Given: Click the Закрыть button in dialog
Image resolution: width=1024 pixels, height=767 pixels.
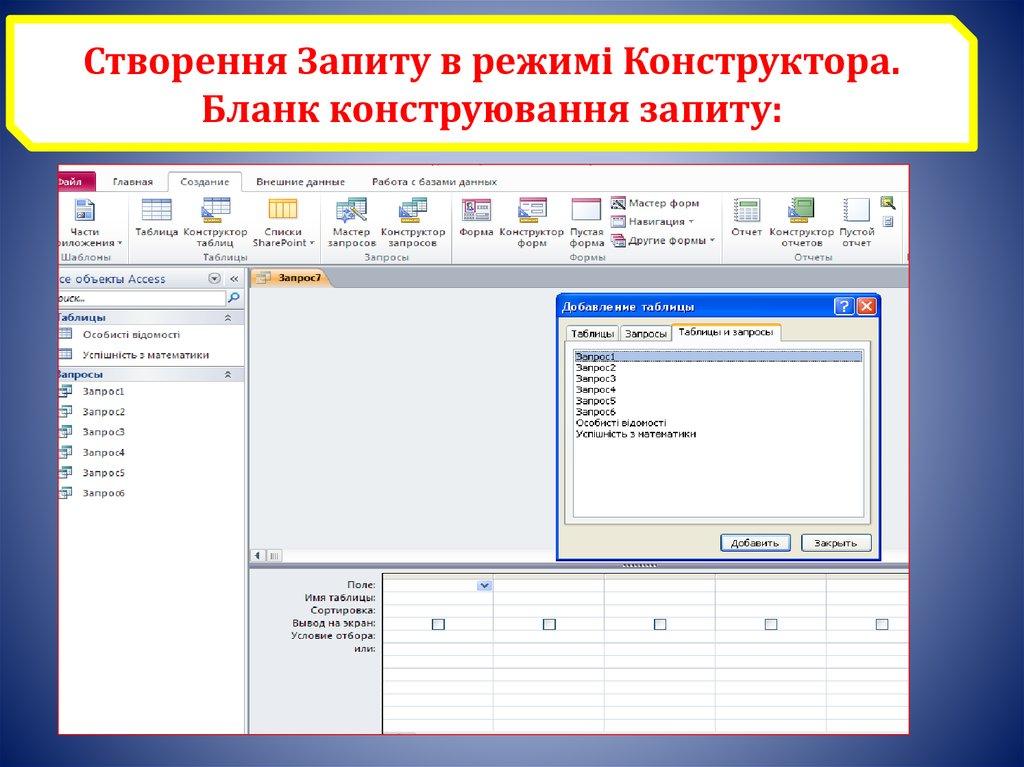Looking at the screenshot, I should [x=835, y=543].
